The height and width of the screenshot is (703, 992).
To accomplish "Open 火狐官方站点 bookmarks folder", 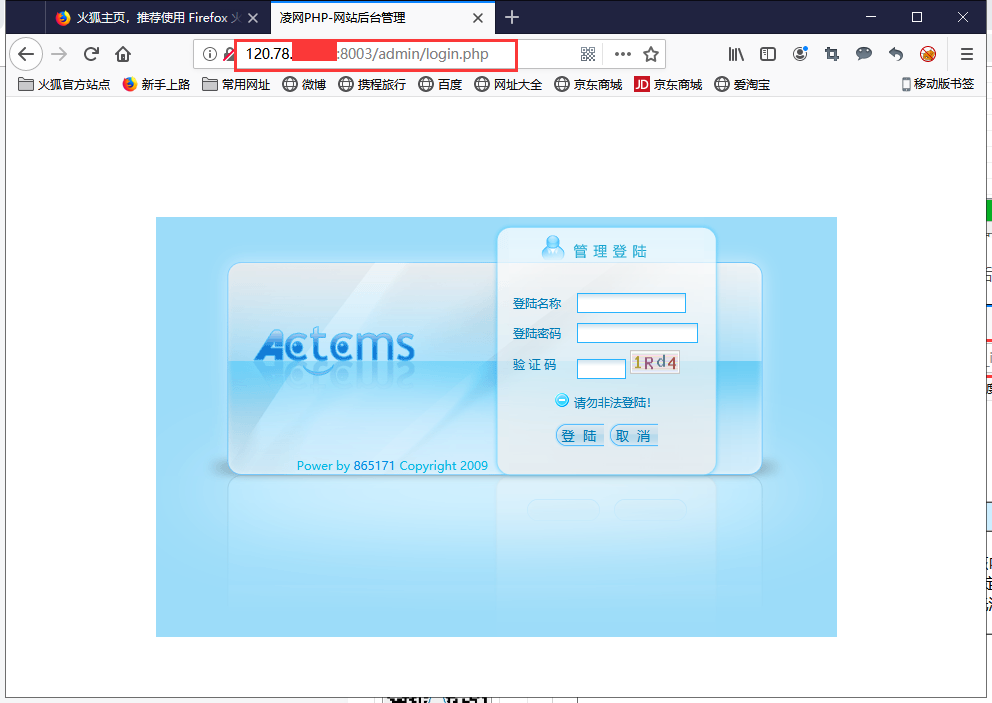I will point(64,84).
